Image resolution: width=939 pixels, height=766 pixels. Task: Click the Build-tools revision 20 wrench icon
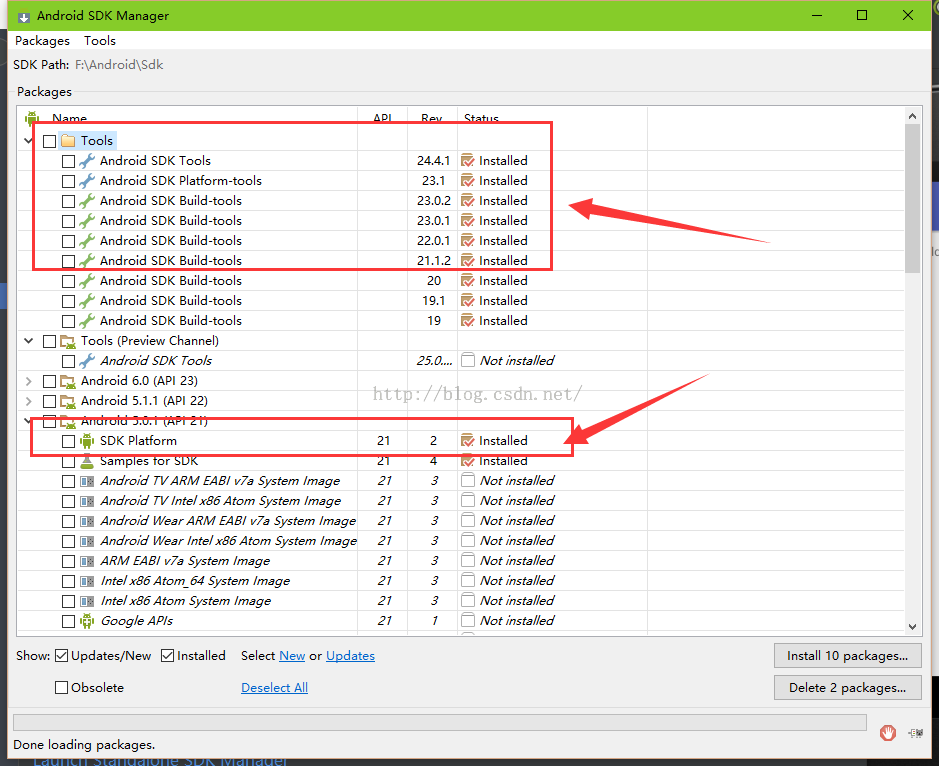(87, 281)
